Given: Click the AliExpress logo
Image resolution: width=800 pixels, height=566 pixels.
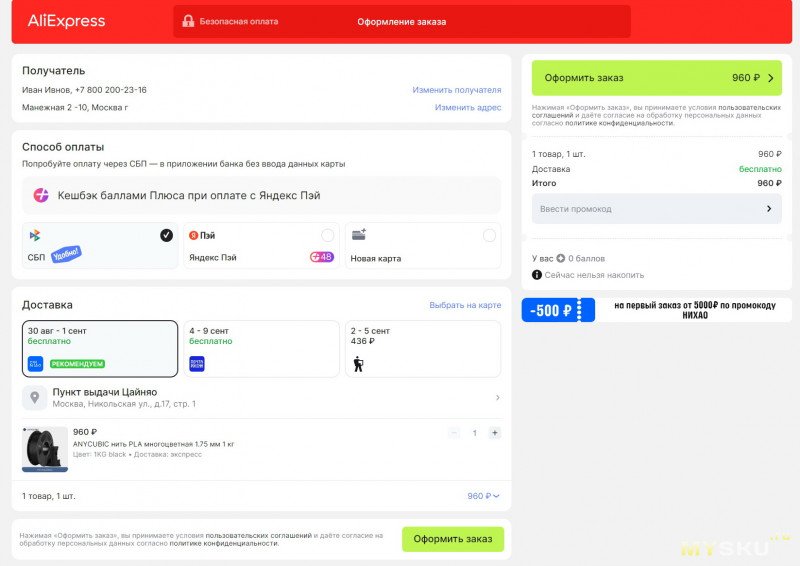Looking at the screenshot, I should tap(66, 21).
